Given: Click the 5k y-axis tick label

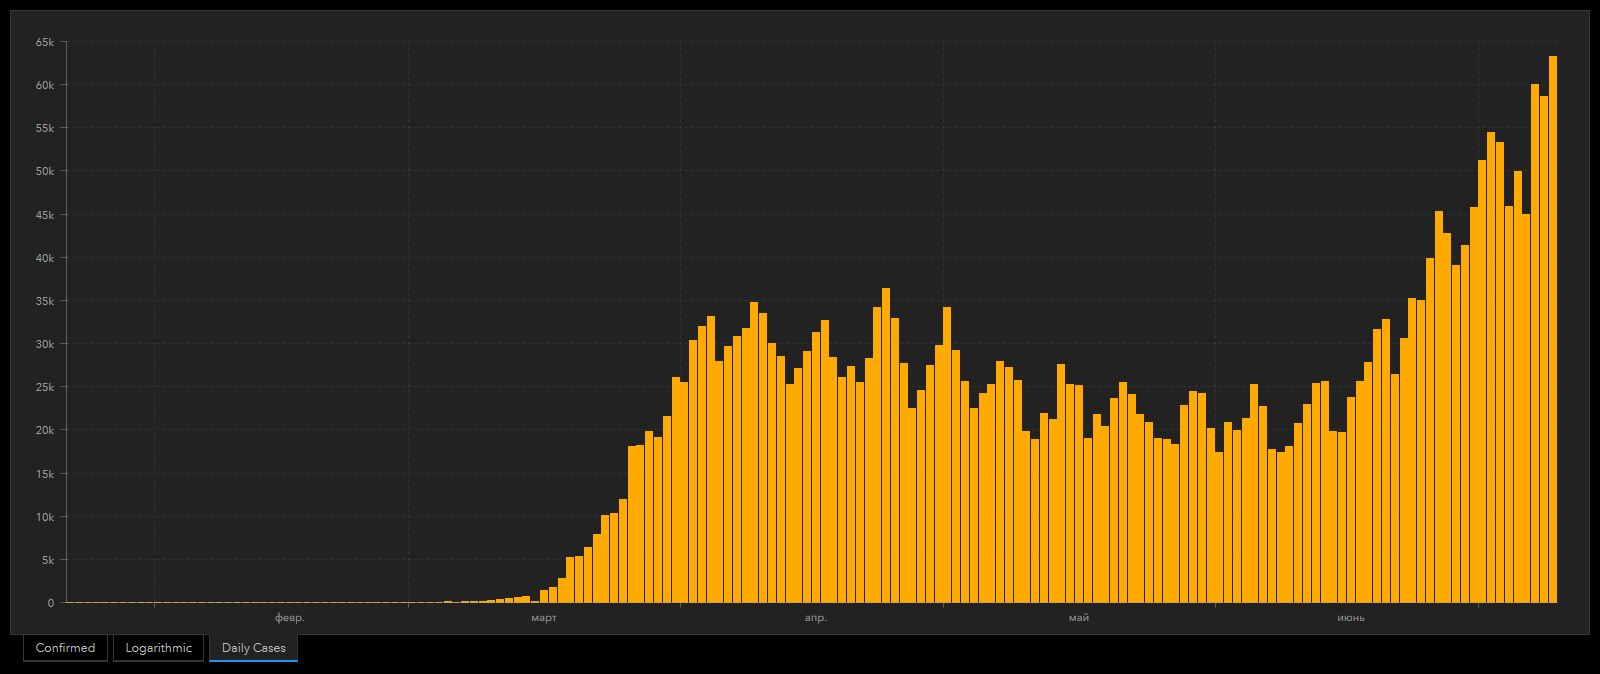Looking at the screenshot, I should (x=48, y=560).
